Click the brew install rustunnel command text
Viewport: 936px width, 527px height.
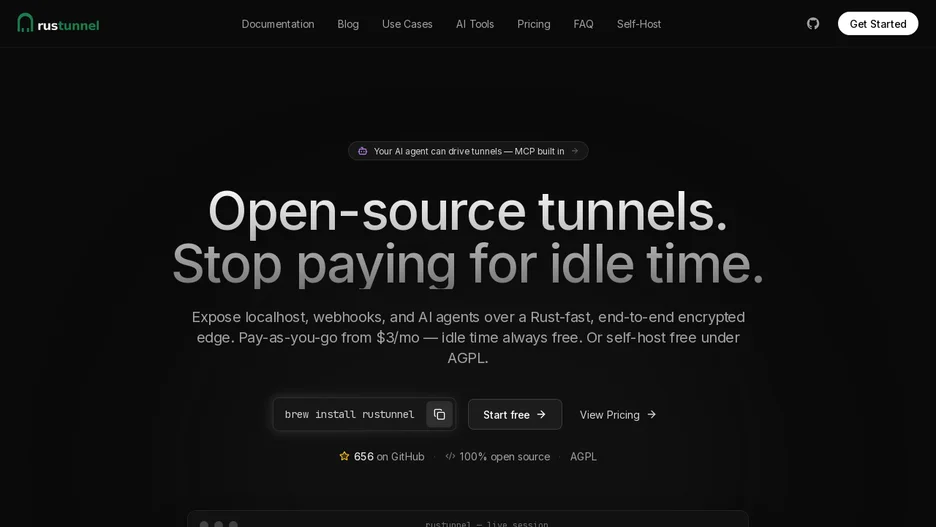pyautogui.click(x=349, y=414)
